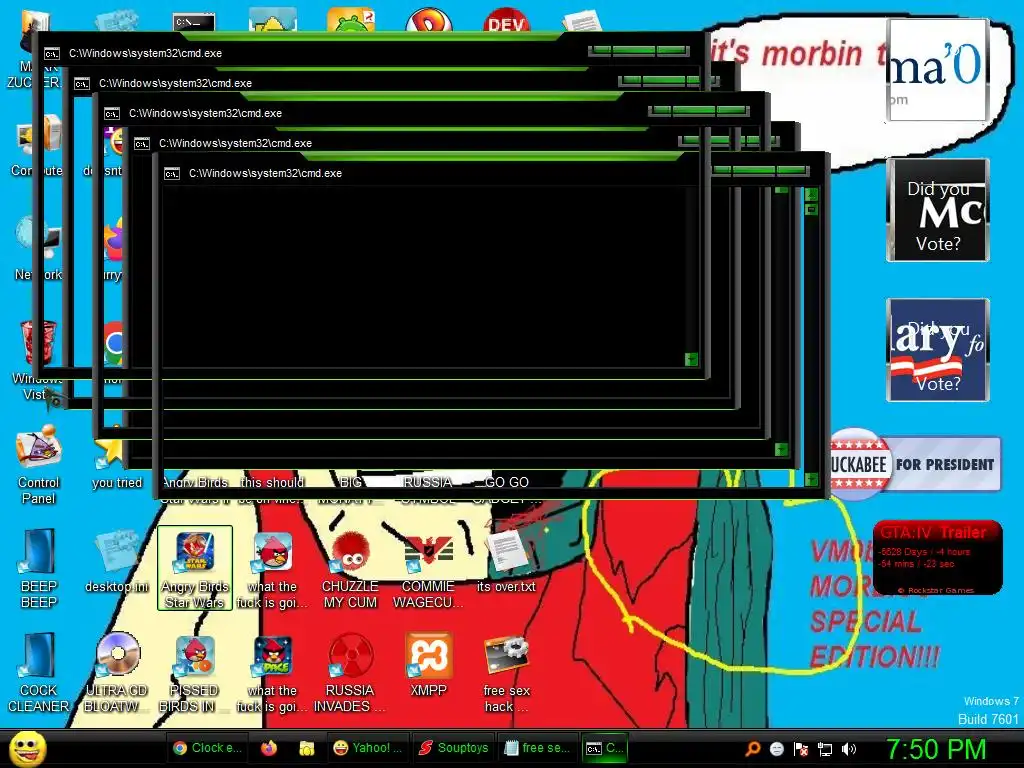Switch to Clock Chrome taskbar window
The height and width of the screenshot is (768, 1024).
[x=207, y=748]
